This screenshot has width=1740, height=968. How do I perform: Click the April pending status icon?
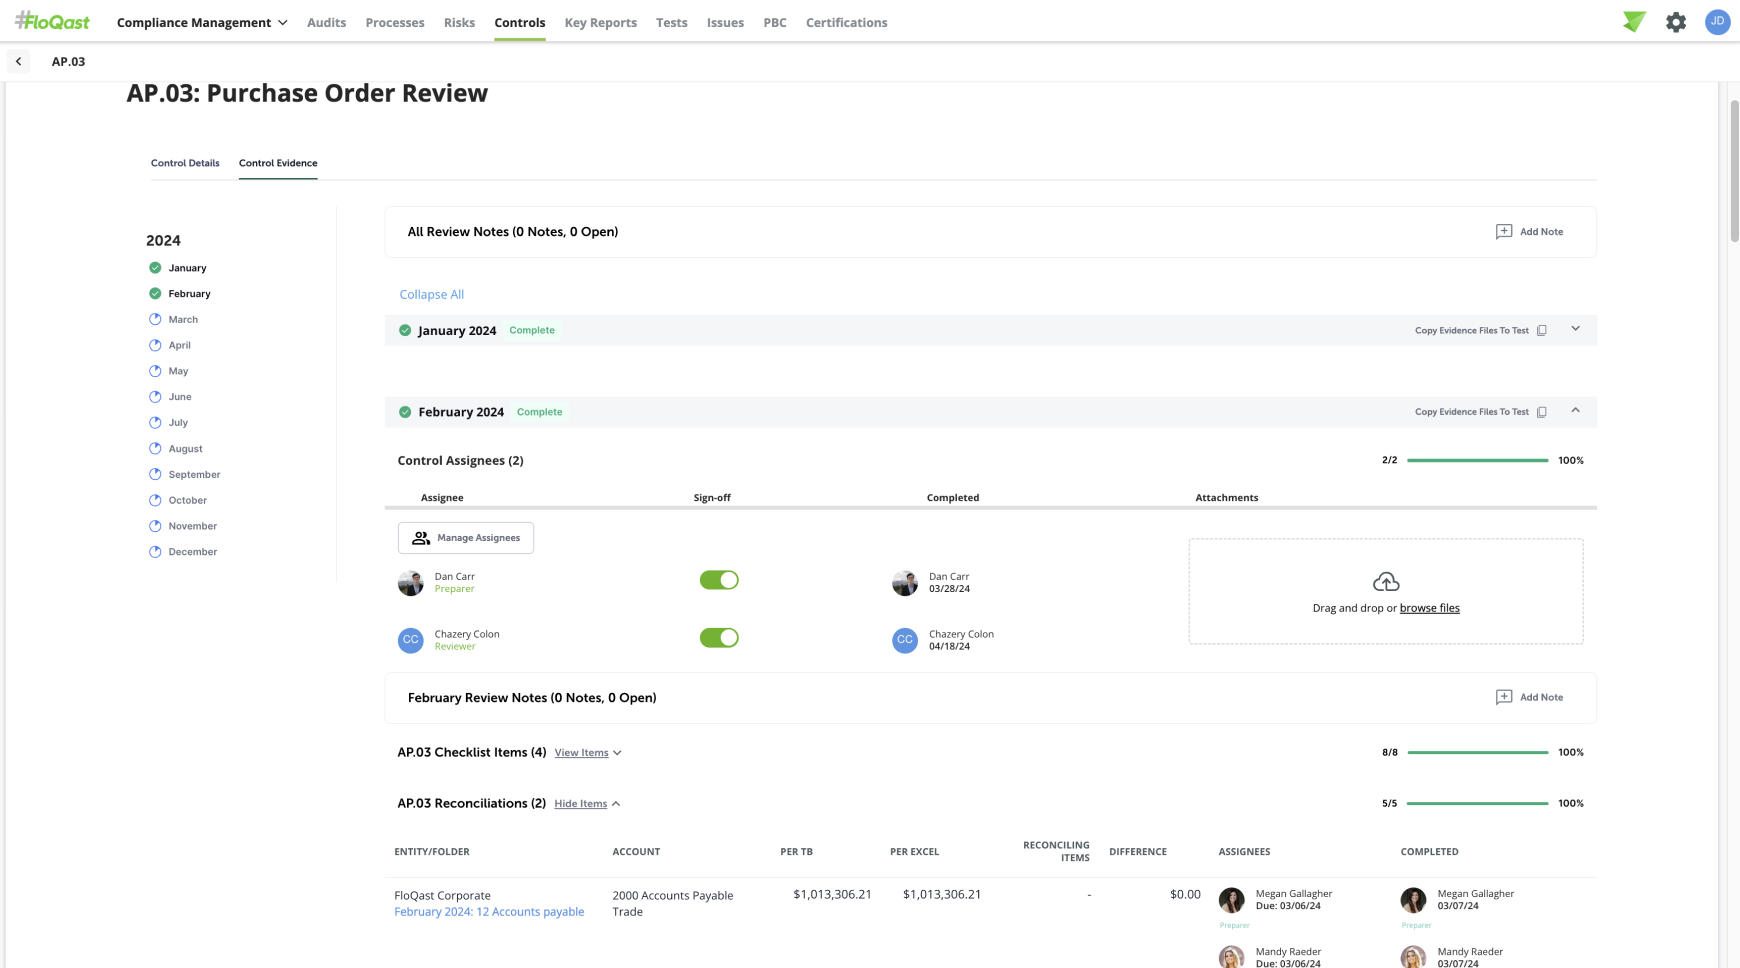click(x=155, y=346)
